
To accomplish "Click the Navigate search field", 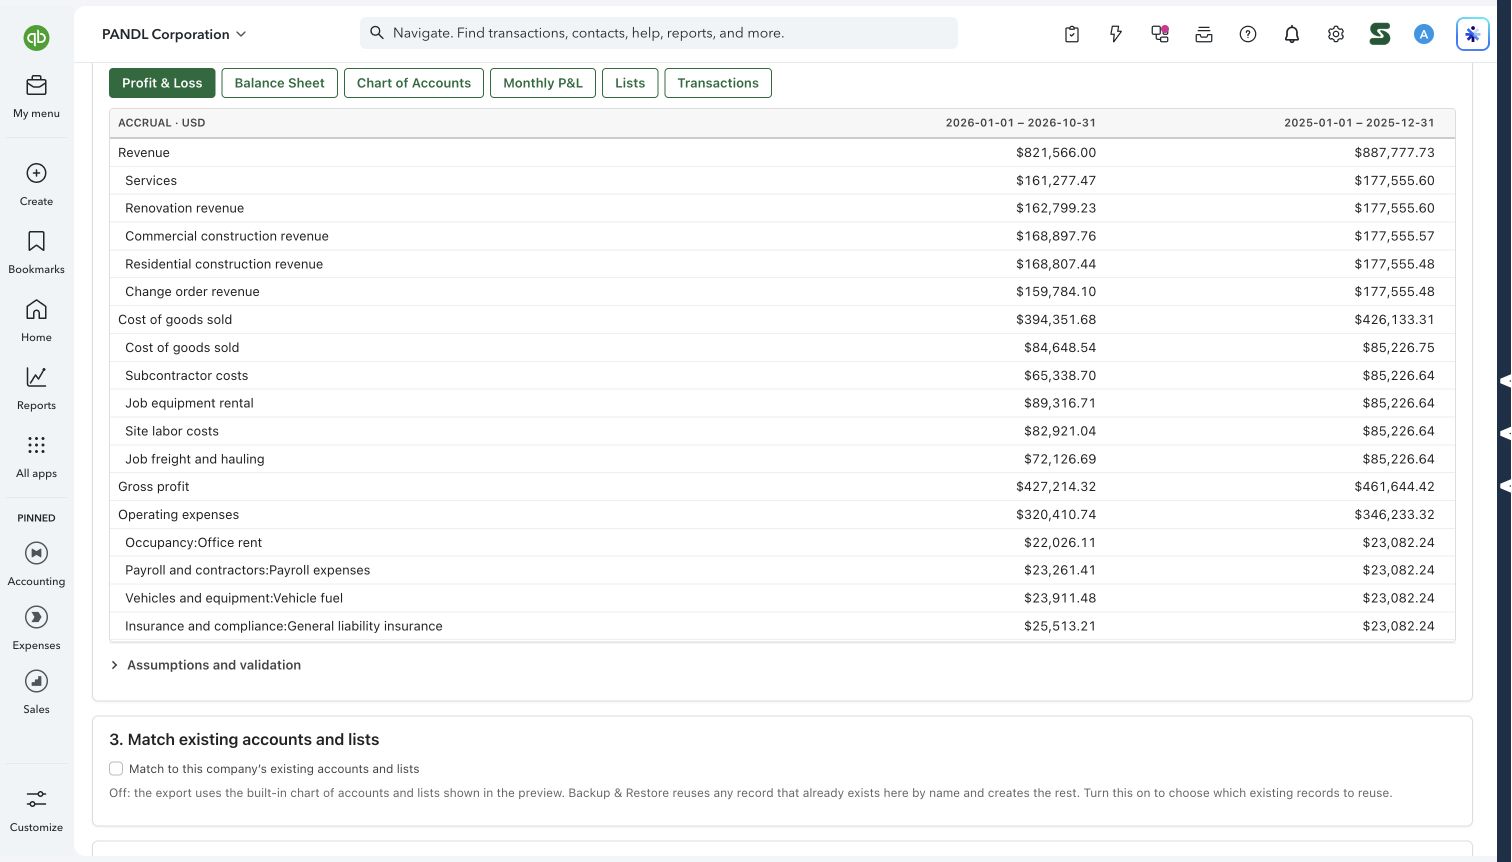I will (x=659, y=33).
